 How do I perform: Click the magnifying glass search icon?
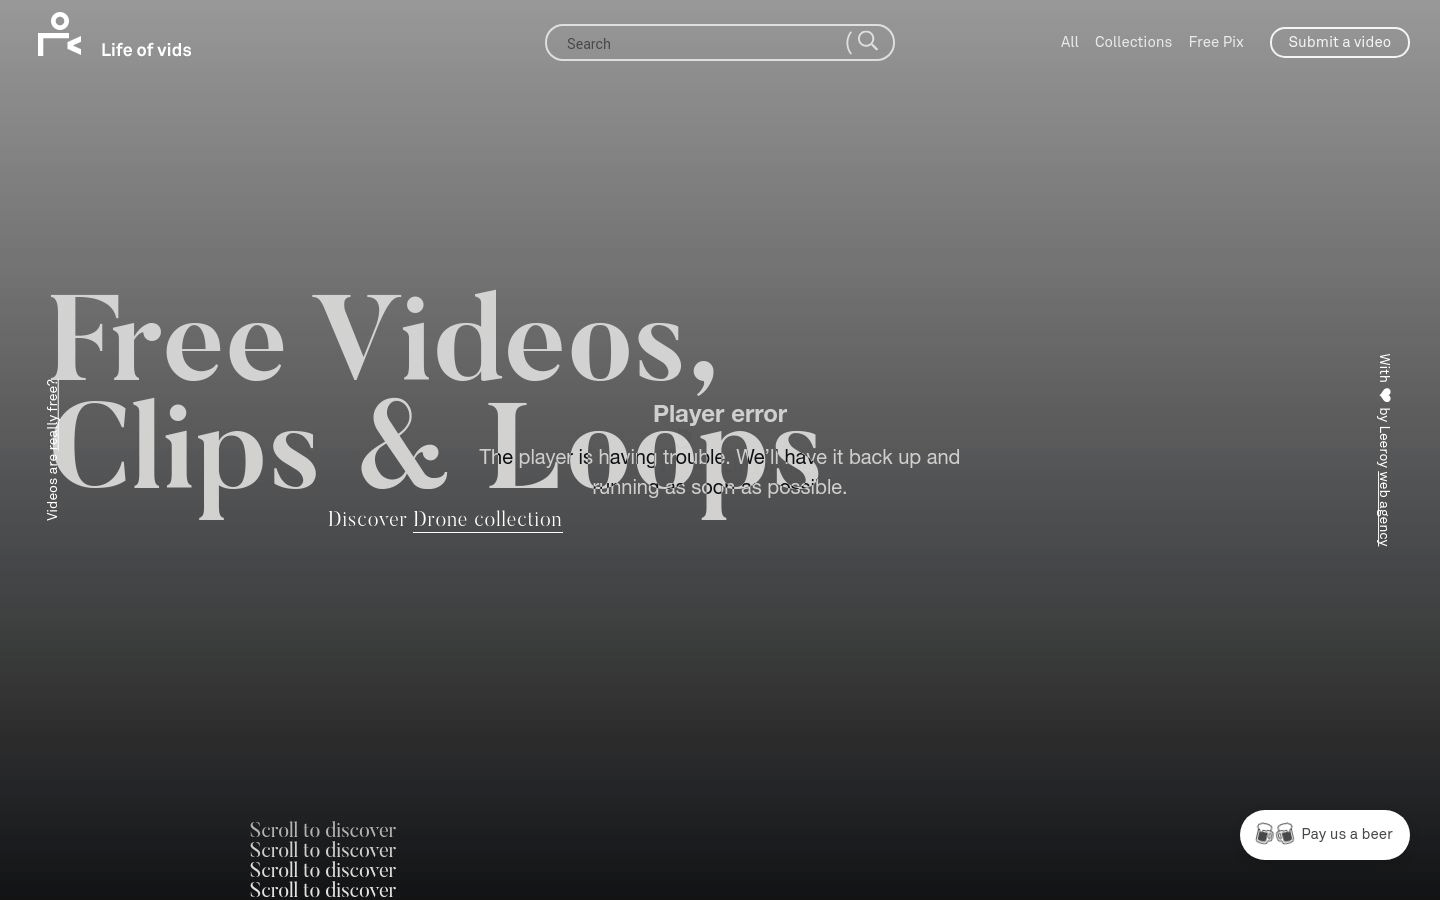[867, 42]
